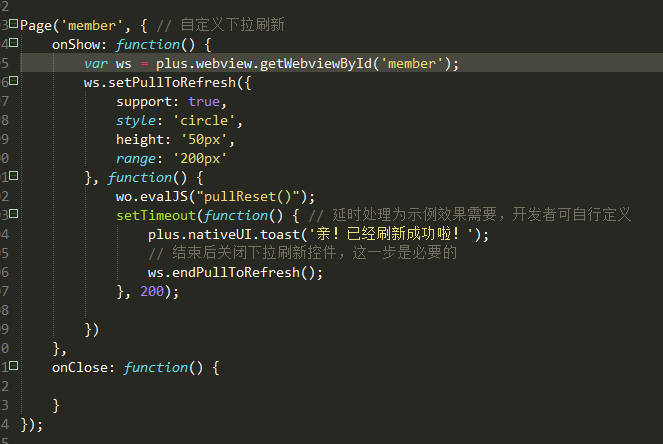Image resolution: width=663 pixels, height=444 pixels.
Task: Click the closing '});' on last line
Action: (x=32, y=425)
